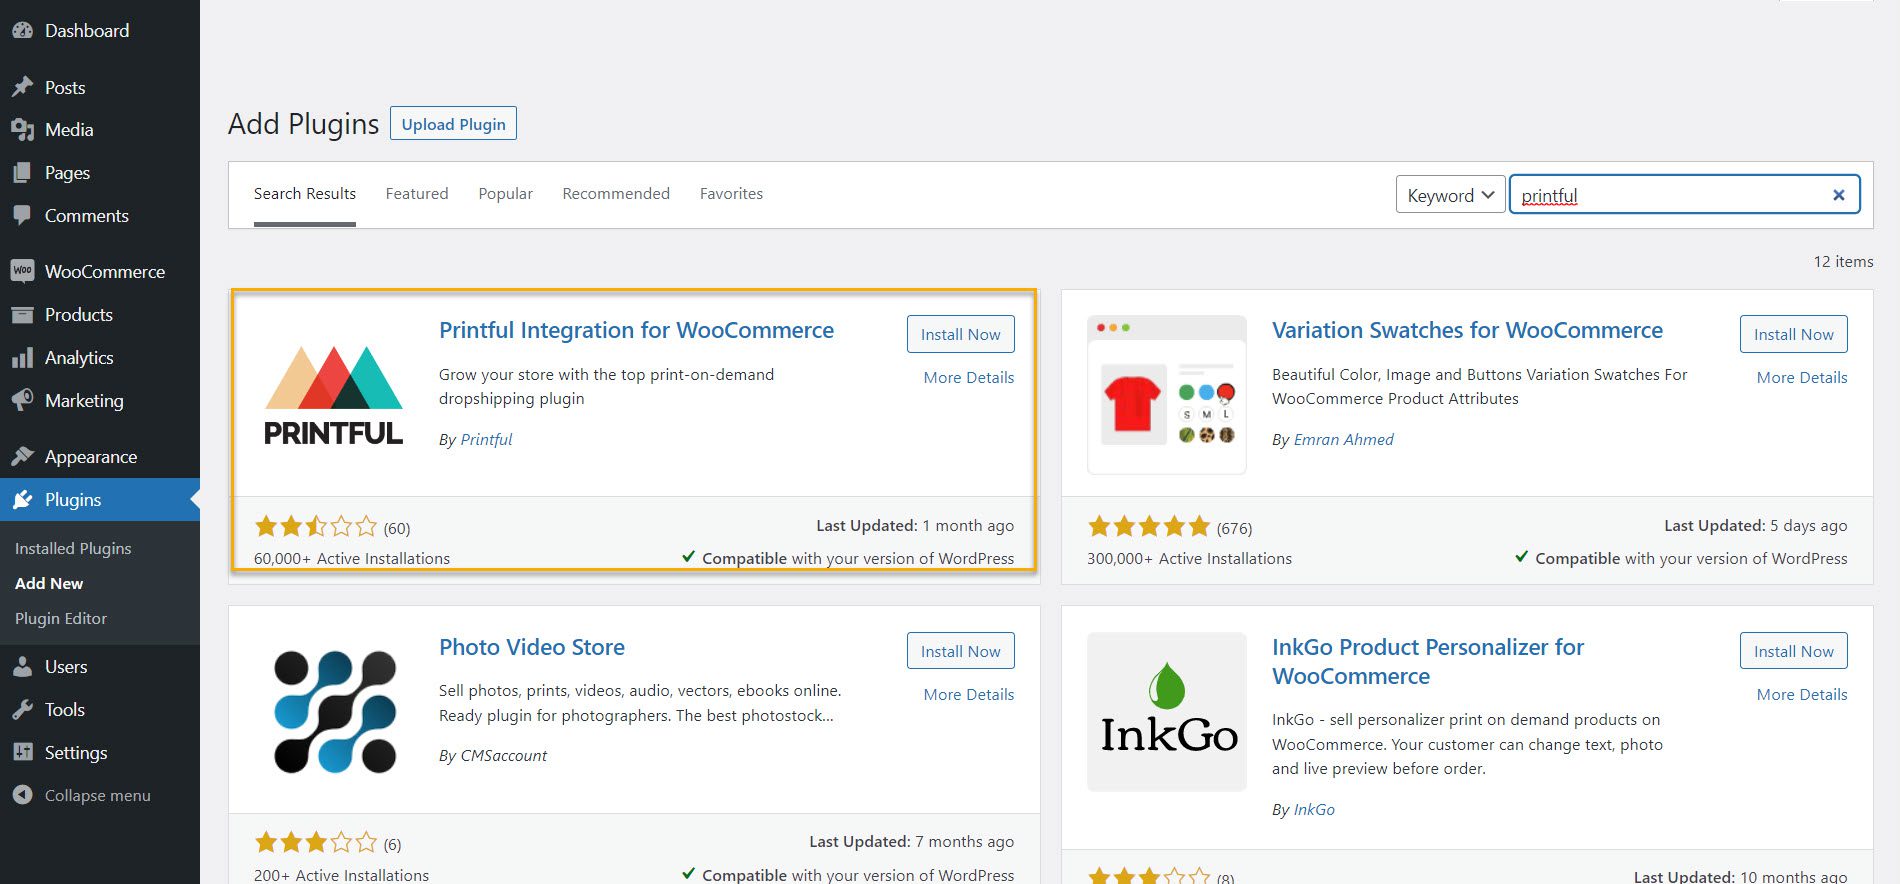The height and width of the screenshot is (884, 1900).
Task: Click the Marketing megaphone icon
Action: pyautogui.click(x=22, y=400)
